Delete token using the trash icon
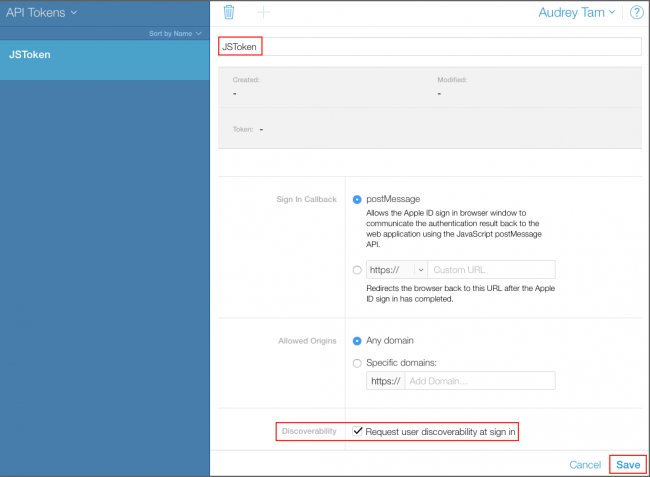This screenshot has height=477, width=650. [229, 12]
